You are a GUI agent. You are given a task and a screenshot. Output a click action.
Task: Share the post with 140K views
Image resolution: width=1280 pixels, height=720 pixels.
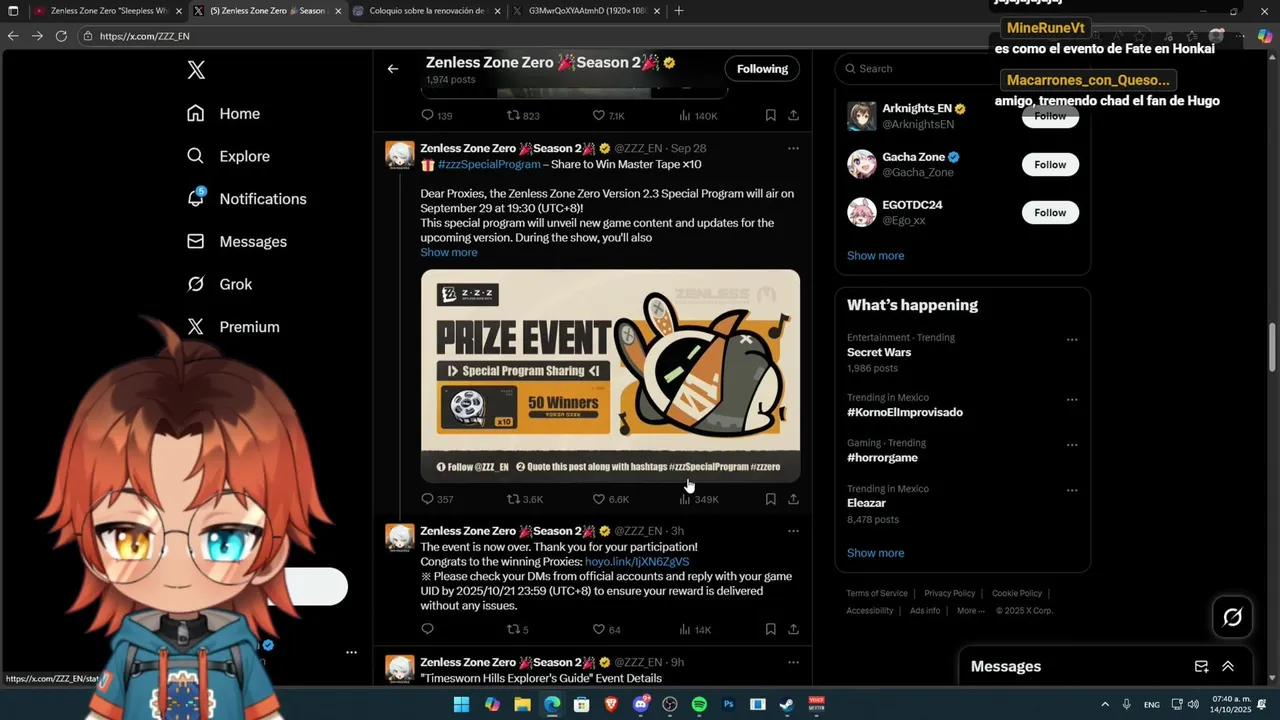pos(793,116)
